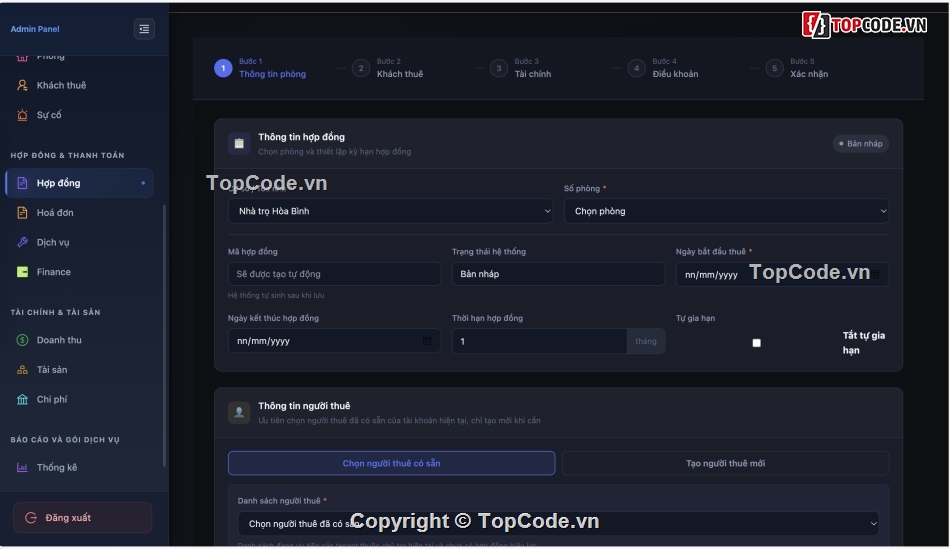The image size is (950, 549).
Task: Click the Ngày bắt đầu thuê date field
Action: pyautogui.click(x=782, y=274)
